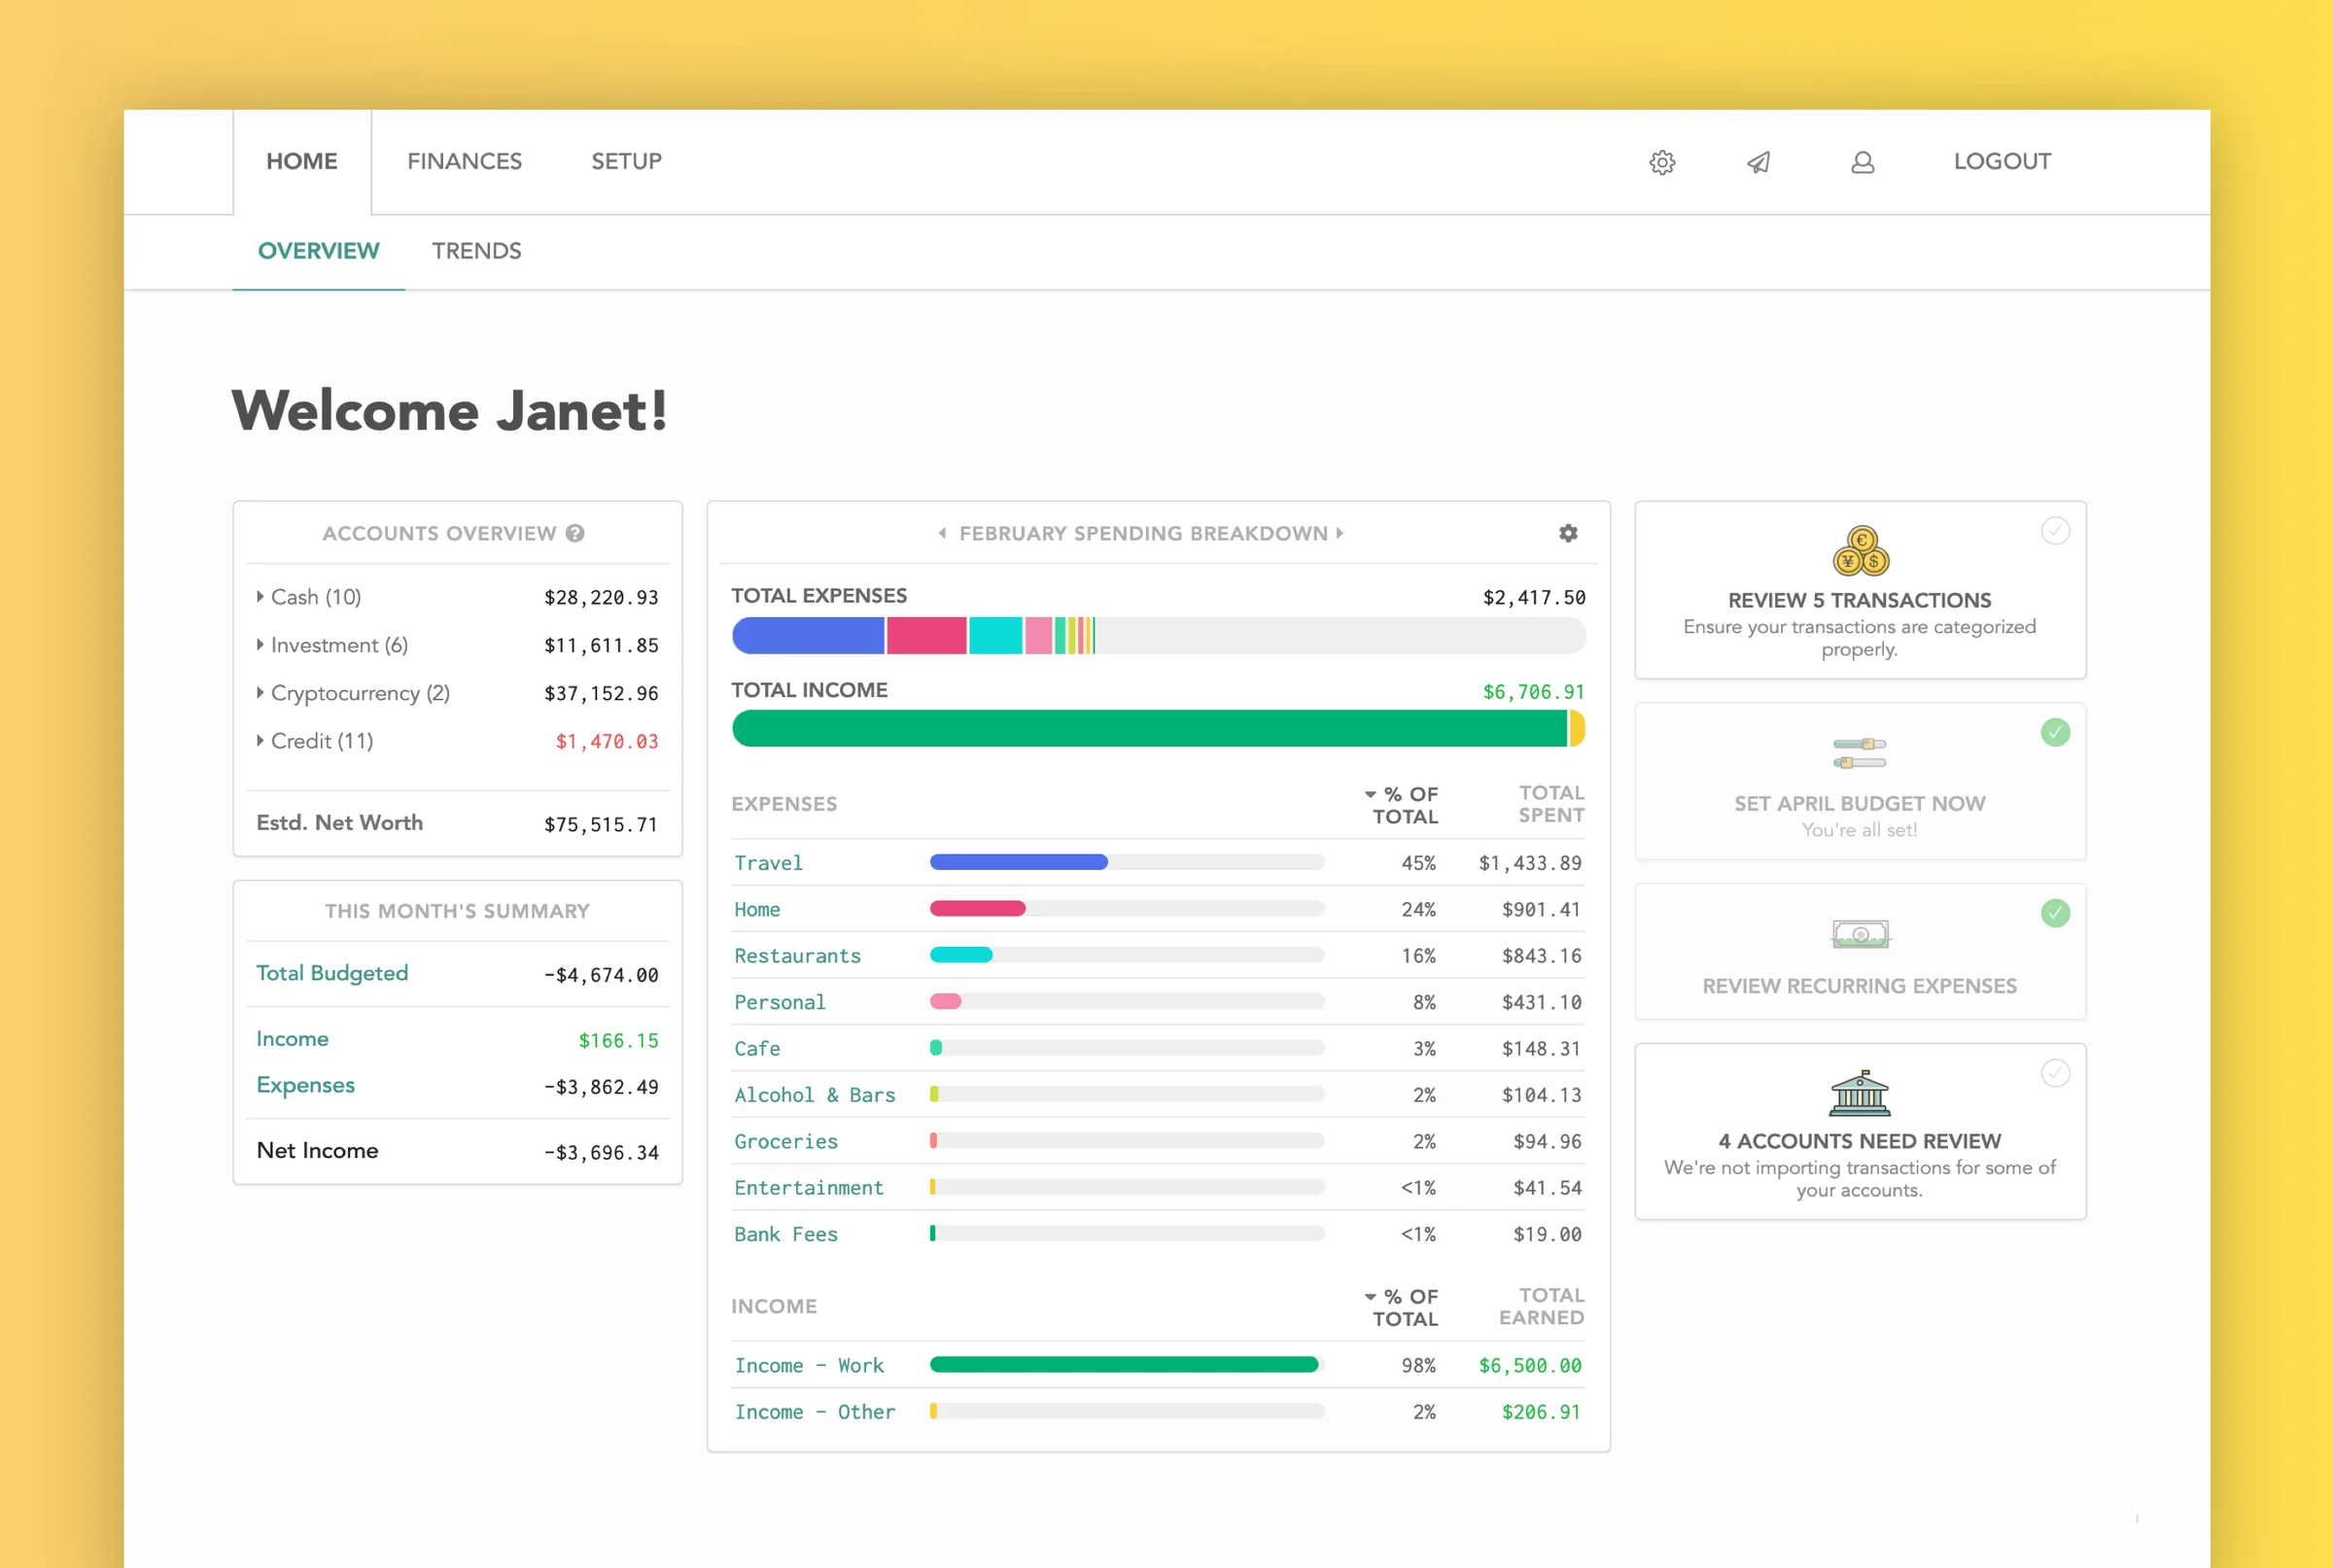Open Income - Work category link
Screen dimensions: 2333x1568
pyautogui.click(x=809, y=1366)
